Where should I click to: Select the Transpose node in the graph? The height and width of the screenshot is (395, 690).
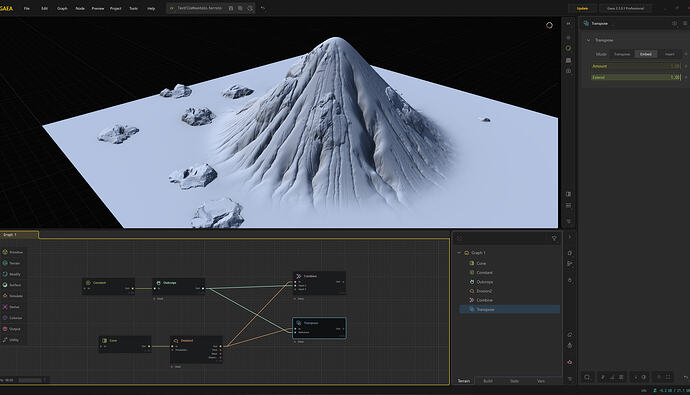[319, 328]
